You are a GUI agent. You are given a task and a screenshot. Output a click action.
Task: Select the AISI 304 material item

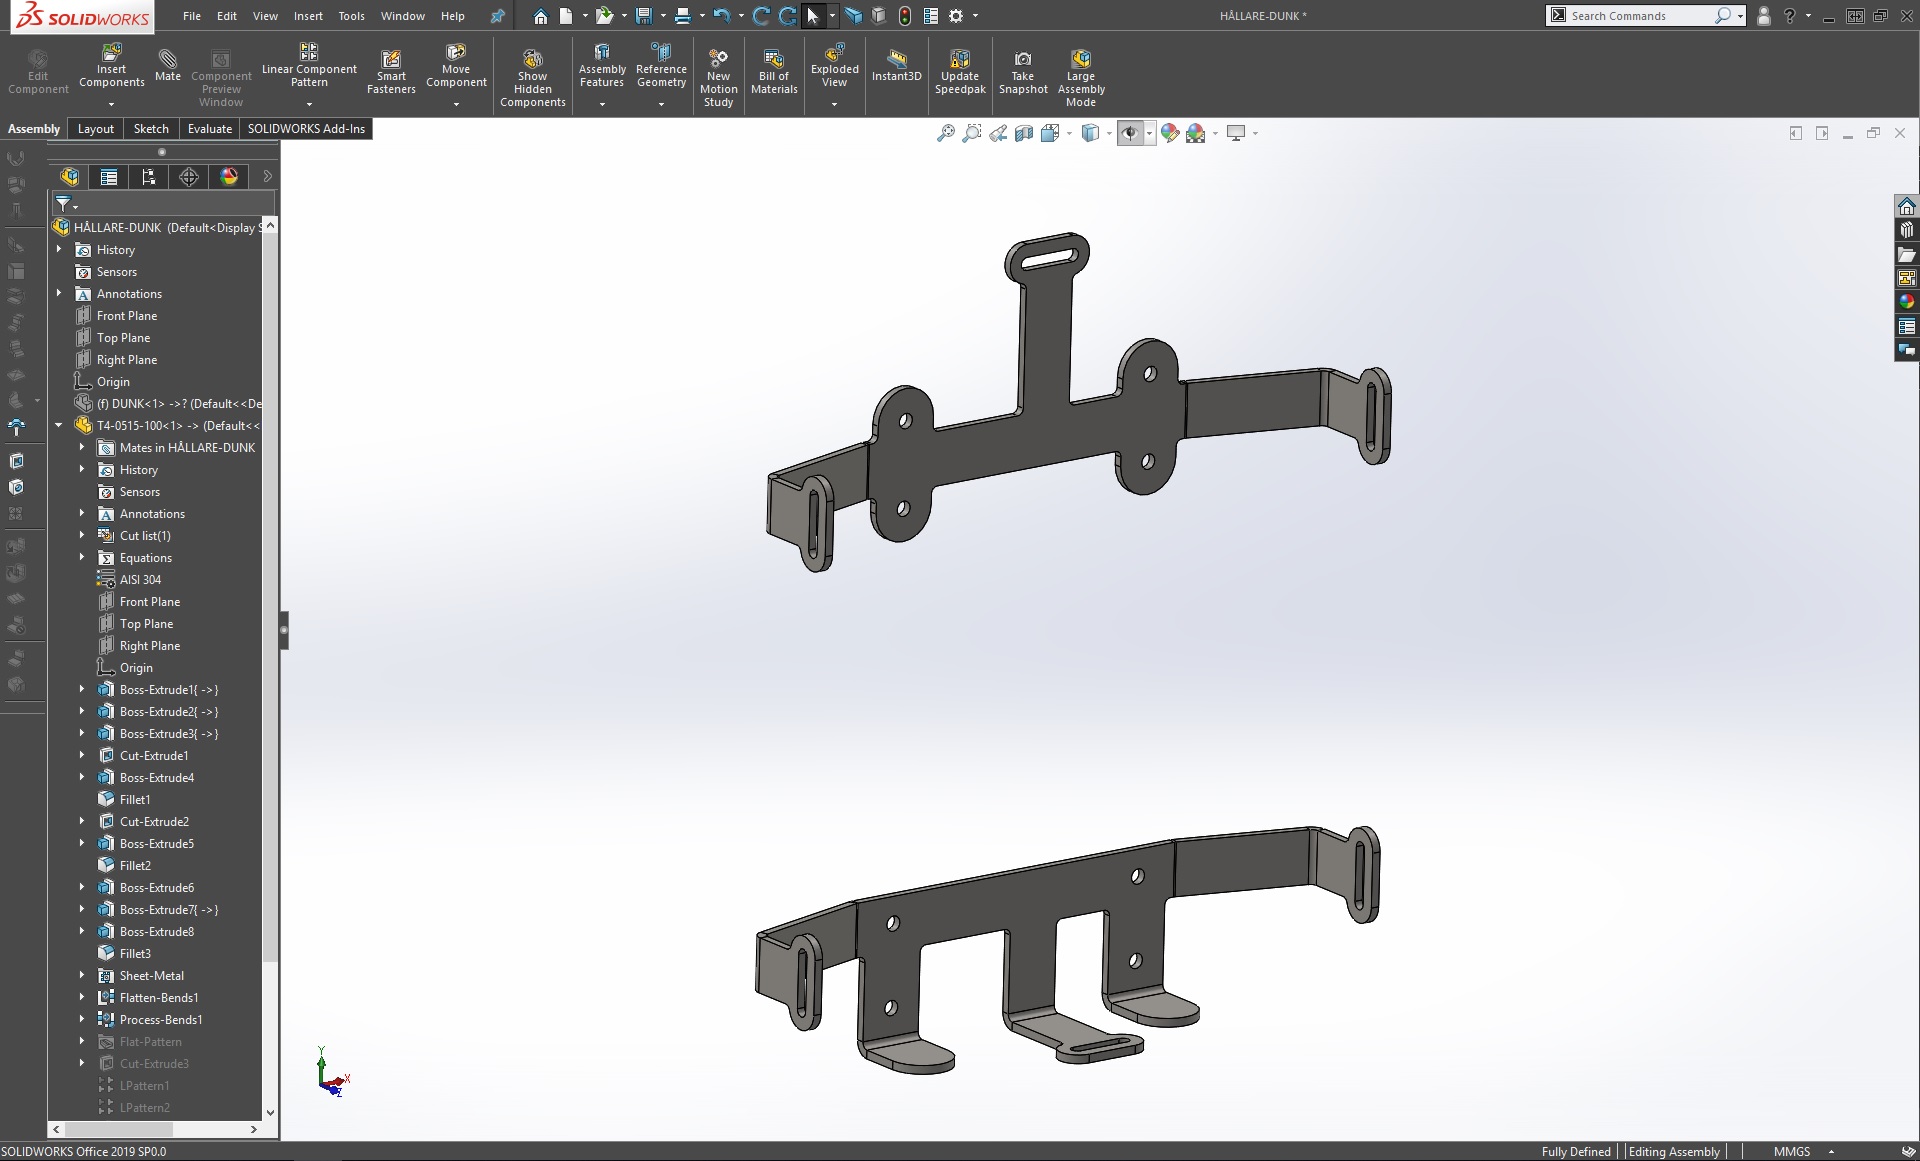coord(140,579)
